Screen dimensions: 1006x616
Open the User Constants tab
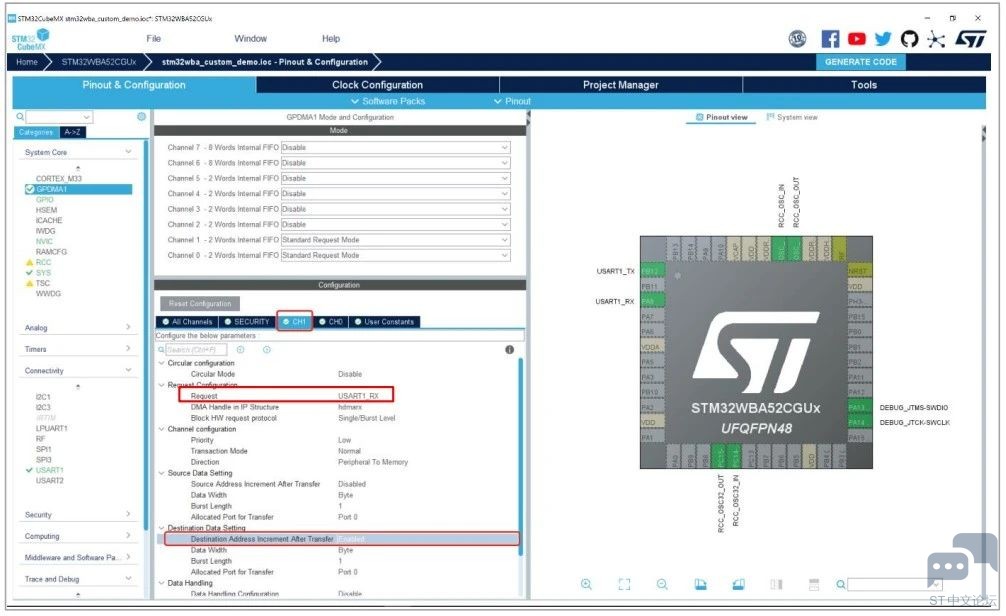(384, 321)
